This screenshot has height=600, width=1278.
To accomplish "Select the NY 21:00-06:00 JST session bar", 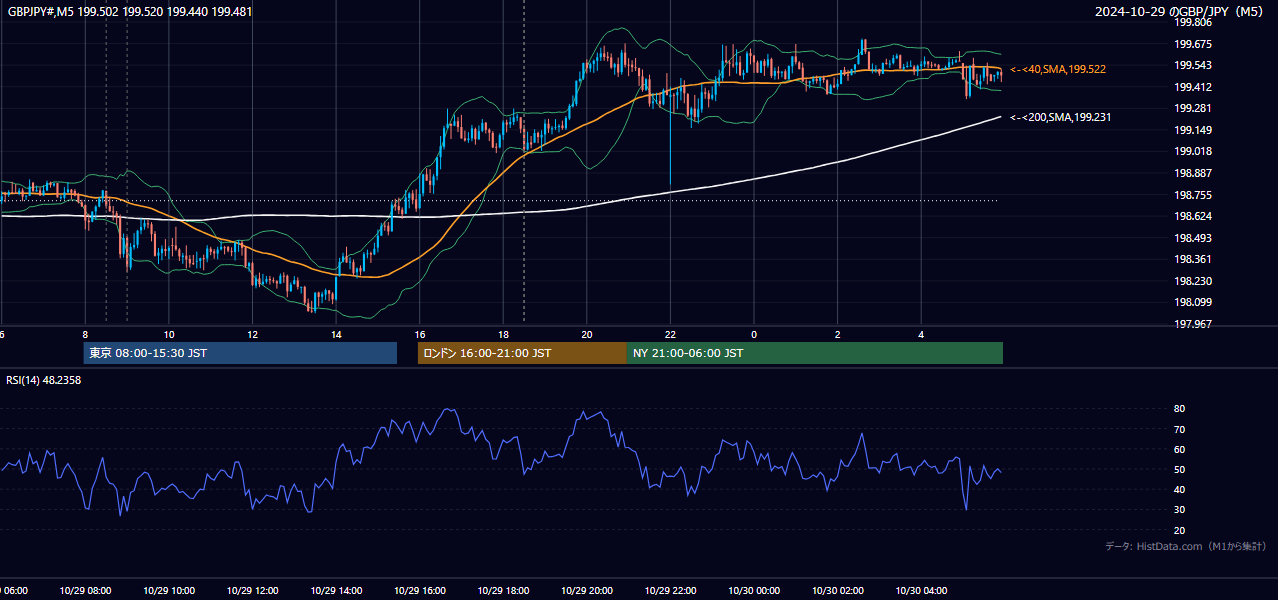I will point(815,353).
